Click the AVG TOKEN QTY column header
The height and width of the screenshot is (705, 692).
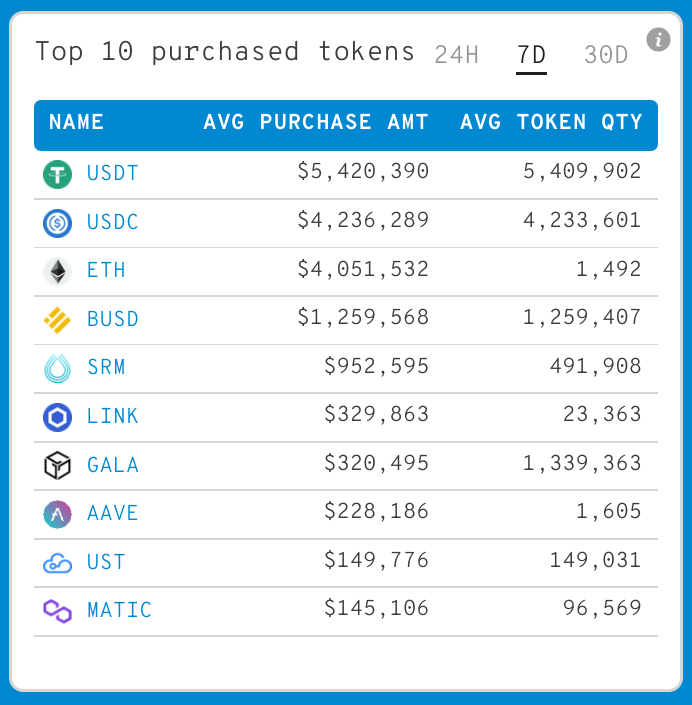point(551,122)
